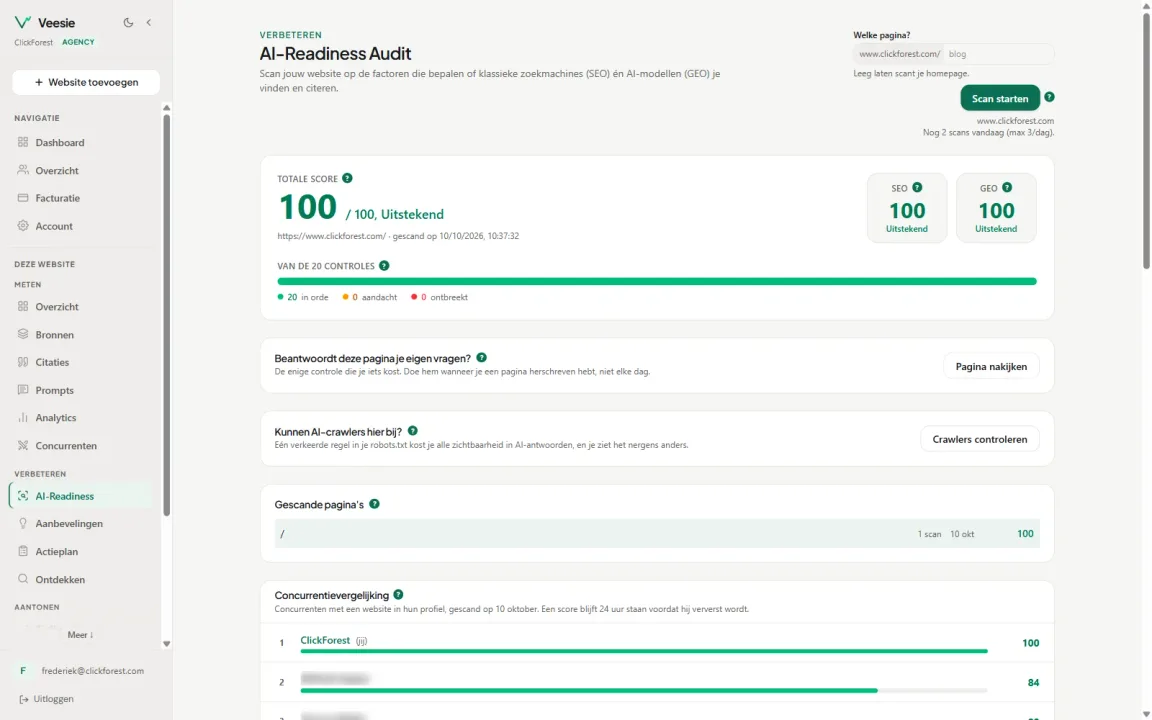Select Facturatie menu label
Image resolution: width=1152 pixels, height=720 pixels.
(57, 198)
